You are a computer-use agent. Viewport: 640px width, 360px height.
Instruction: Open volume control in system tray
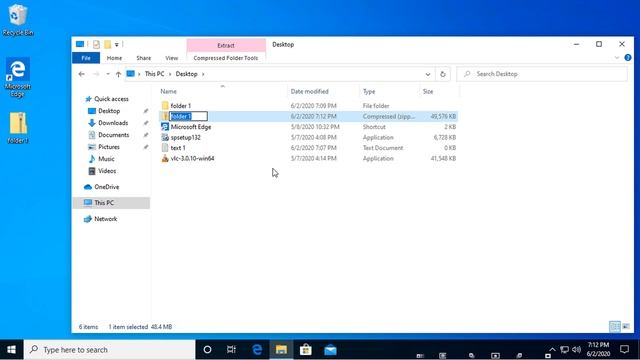coord(576,349)
